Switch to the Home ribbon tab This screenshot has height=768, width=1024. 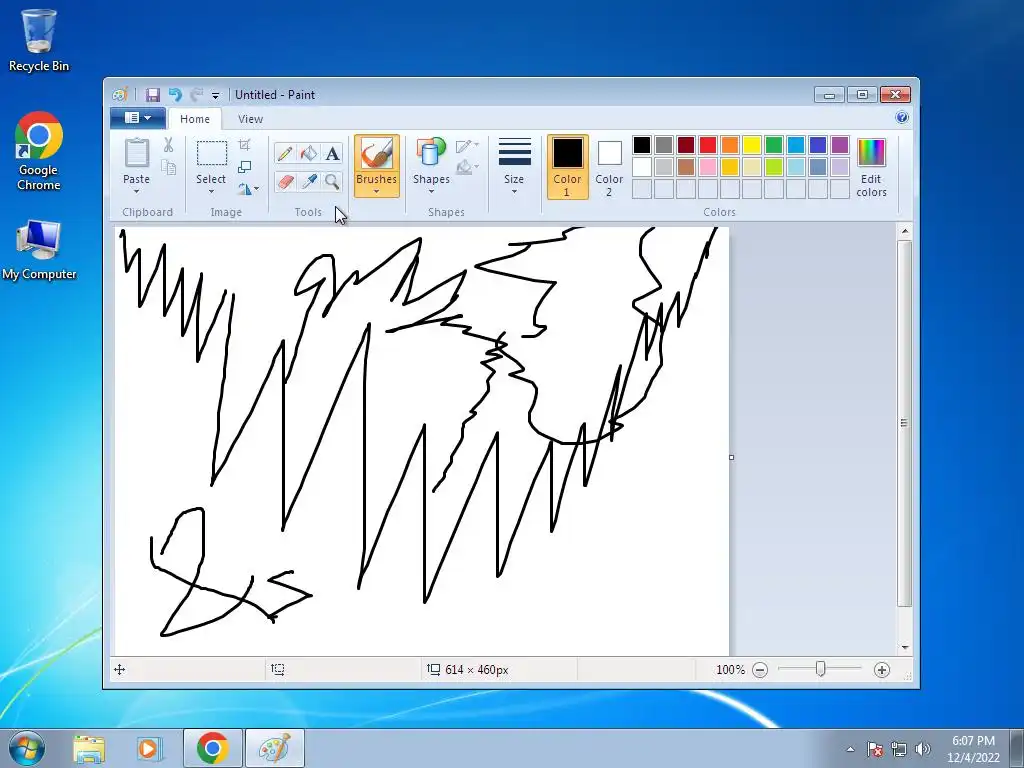(x=195, y=119)
